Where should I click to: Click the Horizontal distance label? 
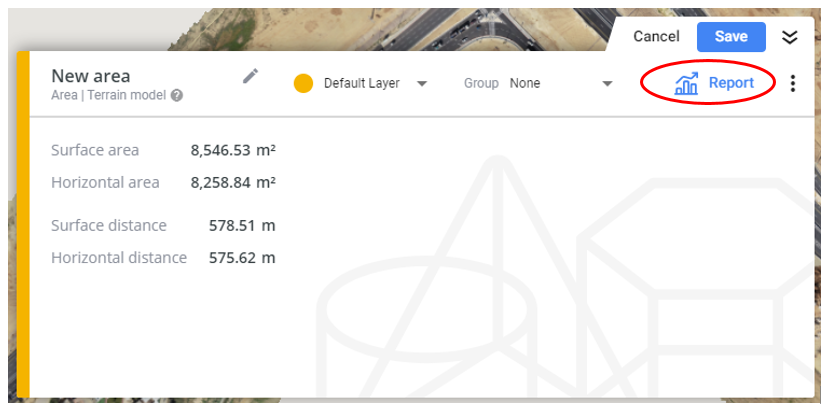(119, 258)
